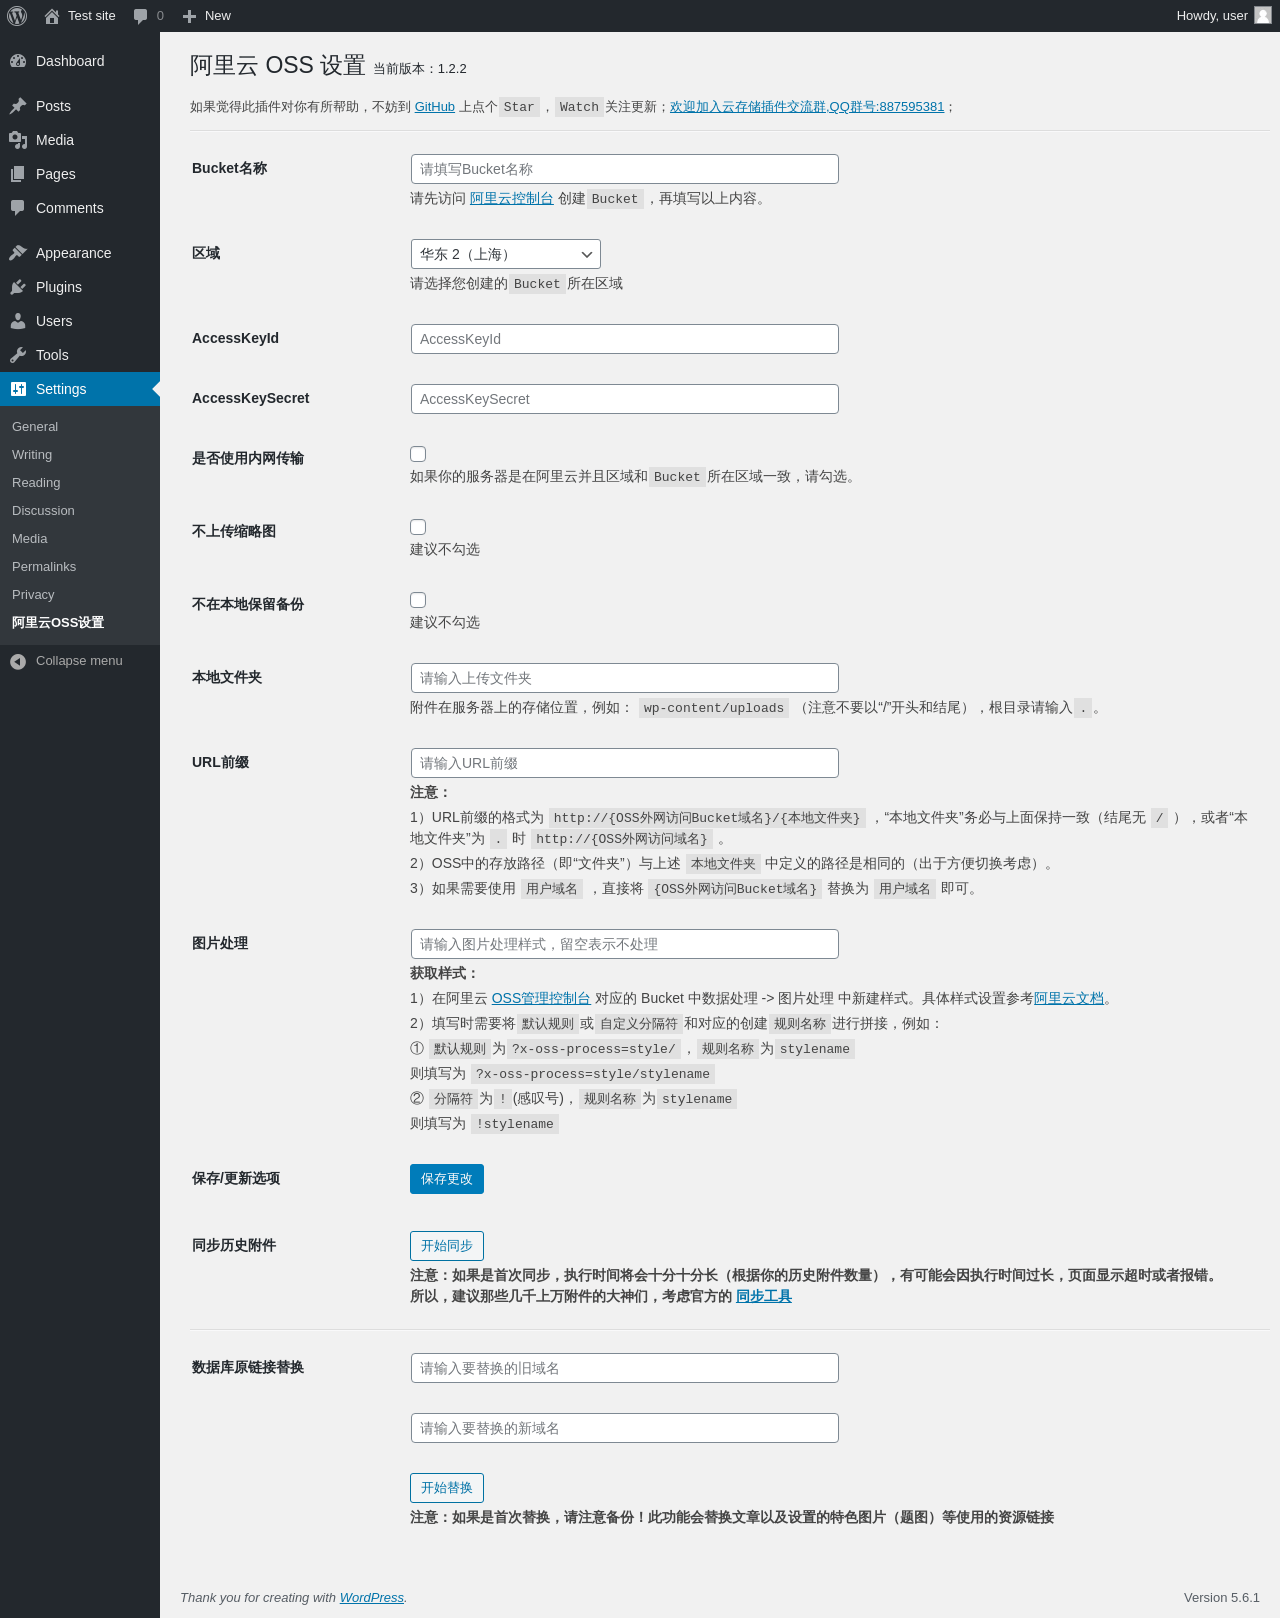Select the General settings submenu
Viewport: 1280px width, 1618px height.
click(35, 426)
